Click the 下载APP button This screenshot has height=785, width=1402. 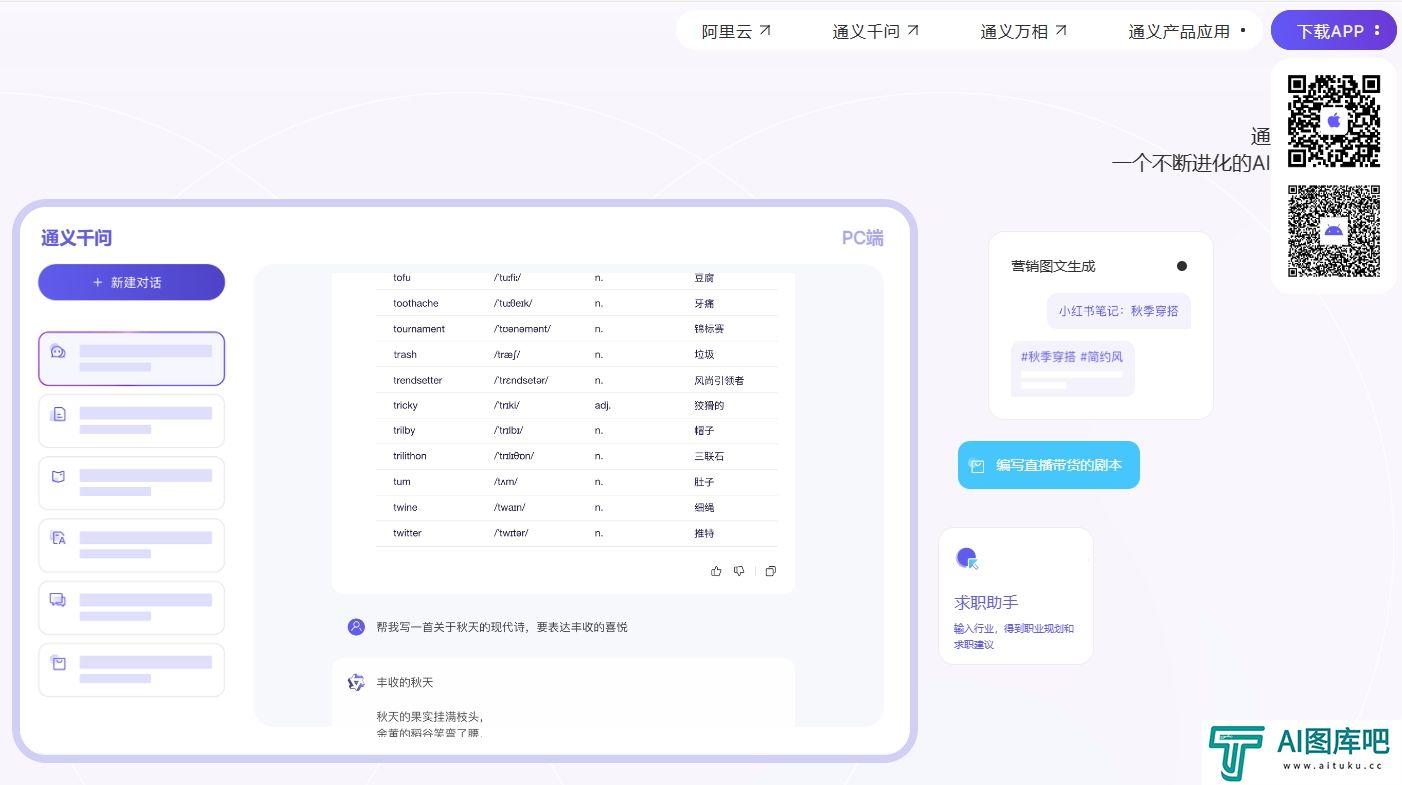1334,30
